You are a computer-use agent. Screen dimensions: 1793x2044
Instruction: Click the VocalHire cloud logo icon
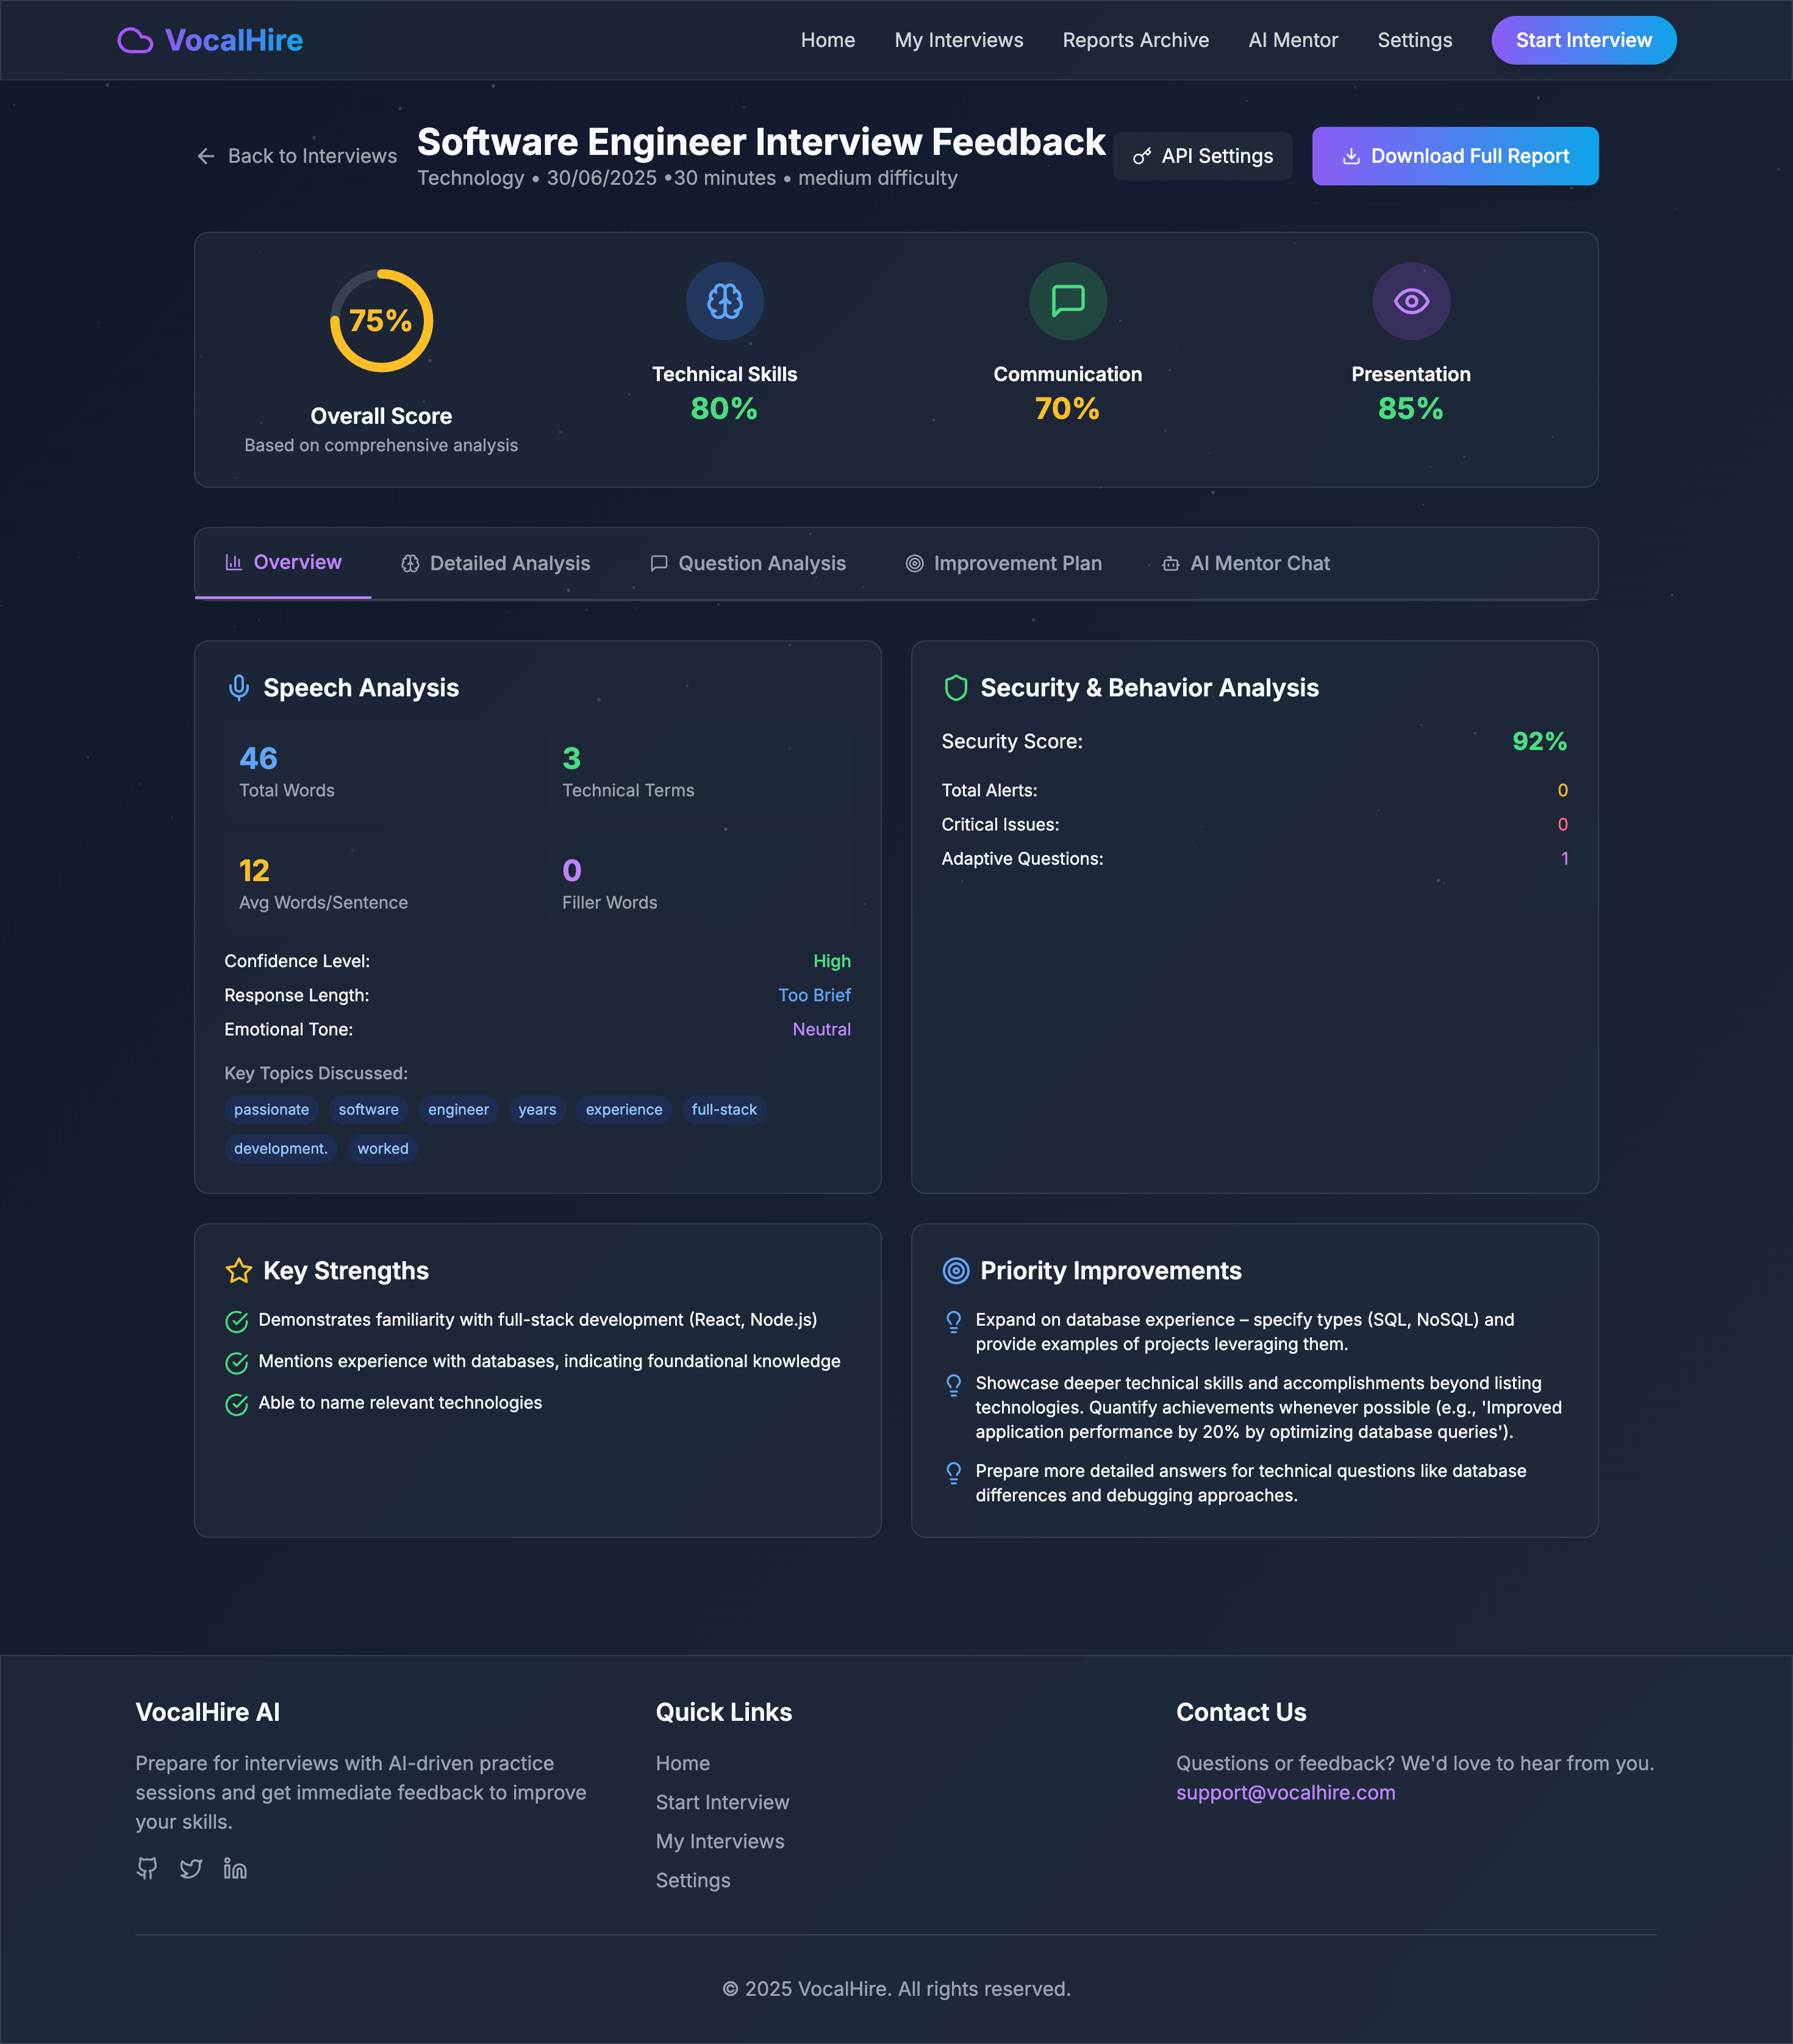(135, 40)
